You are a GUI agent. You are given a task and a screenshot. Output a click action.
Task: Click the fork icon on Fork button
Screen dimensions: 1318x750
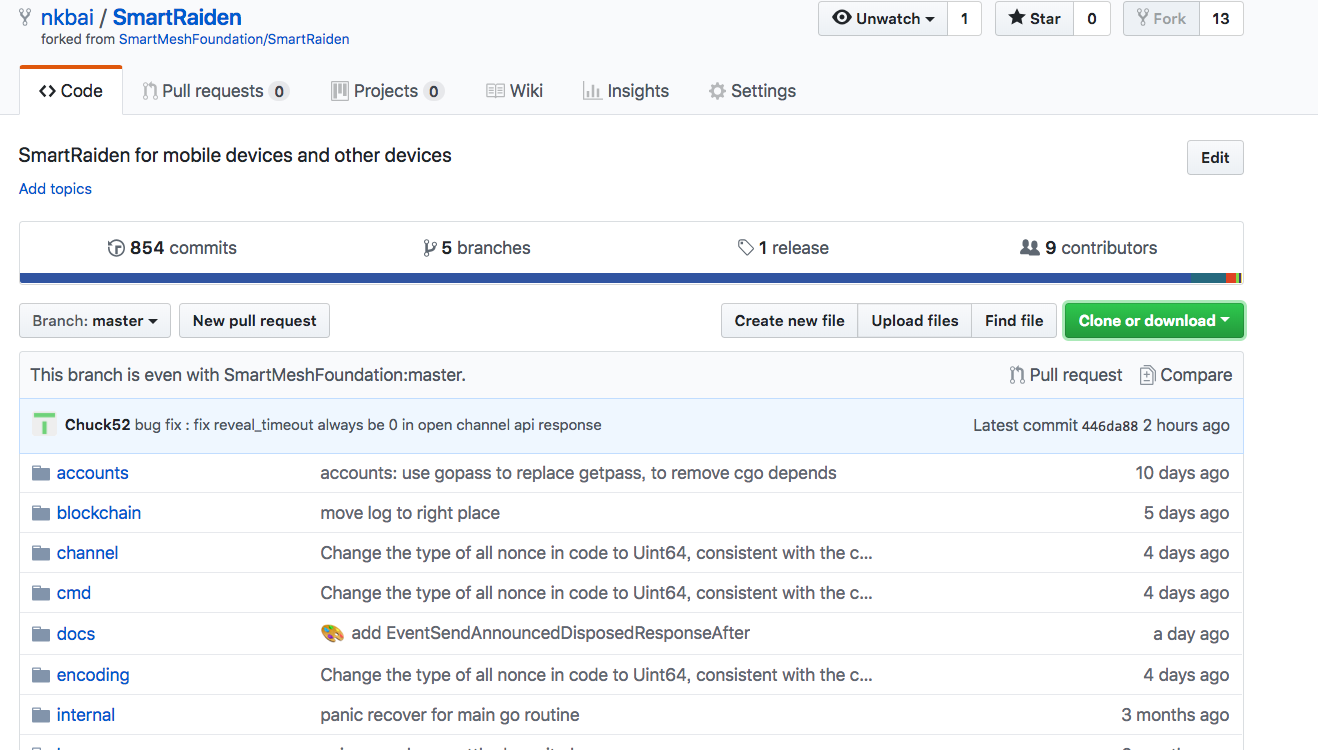pos(1143,18)
